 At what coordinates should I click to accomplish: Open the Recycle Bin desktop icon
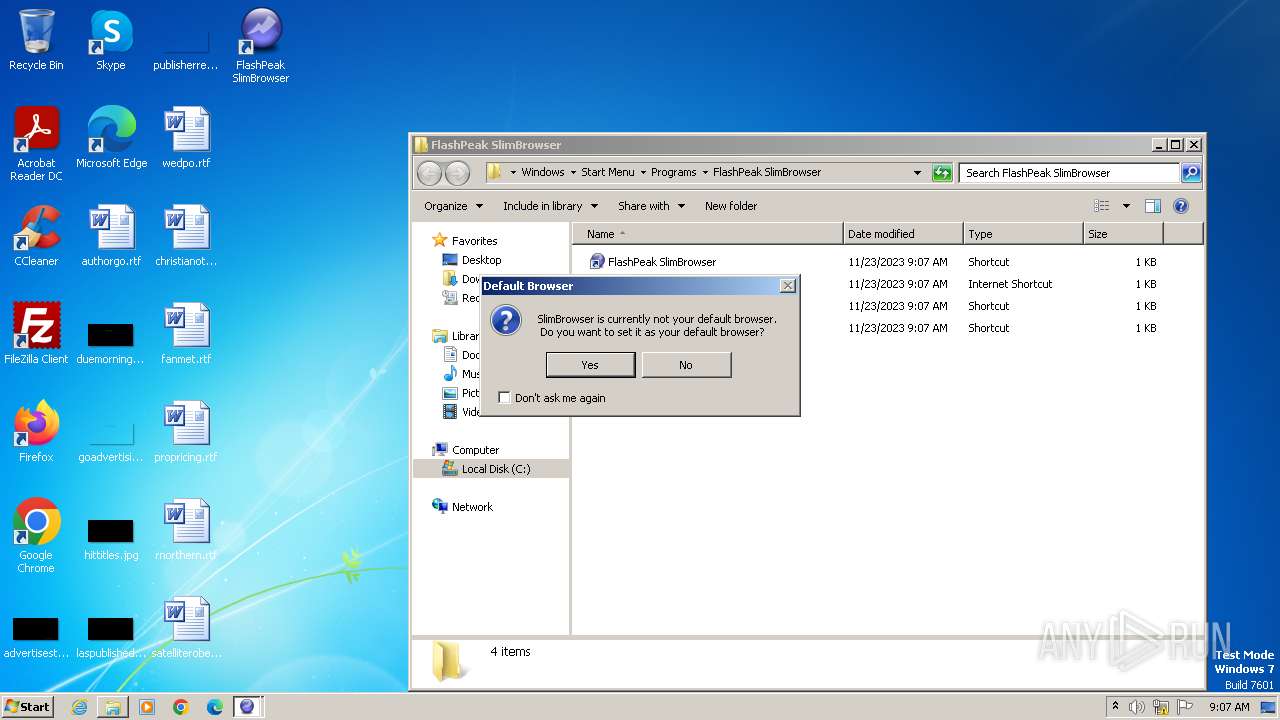36,40
